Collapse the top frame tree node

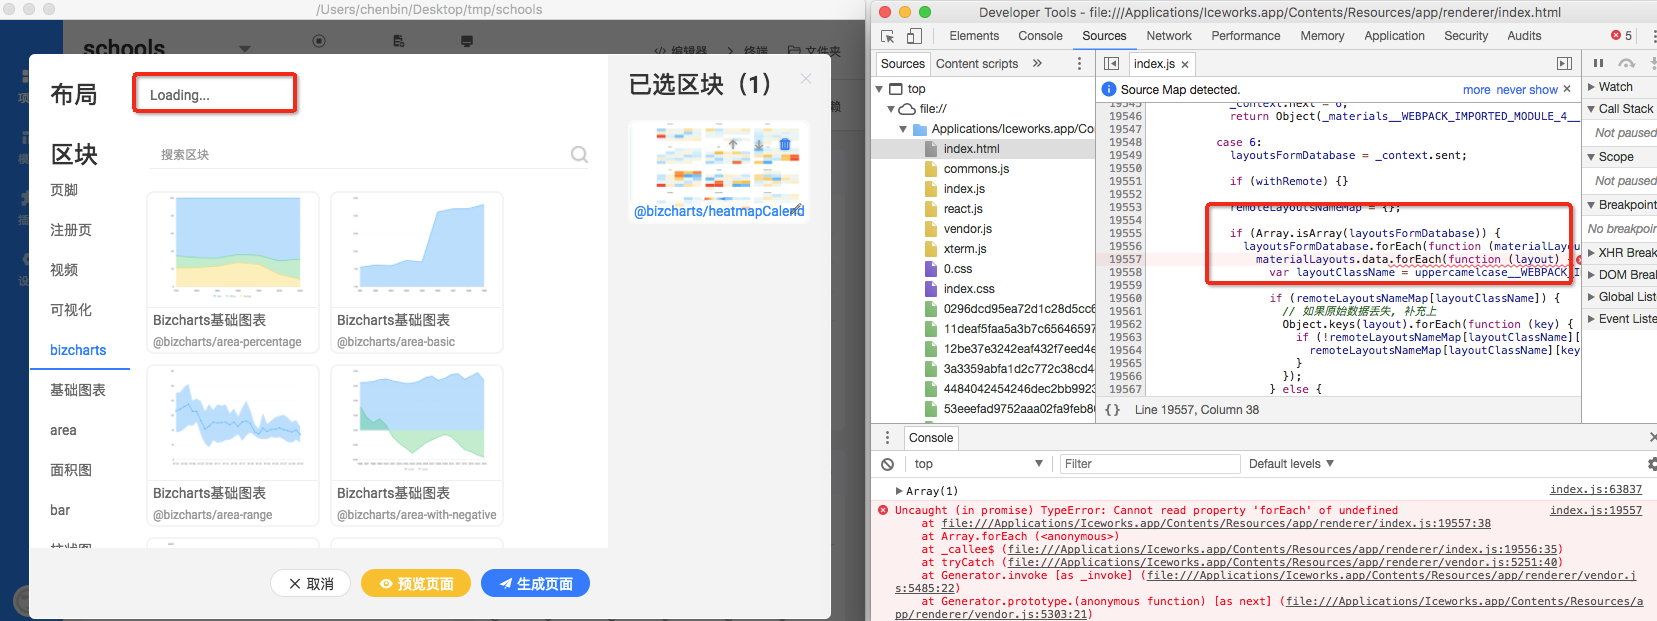pos(880,89)
